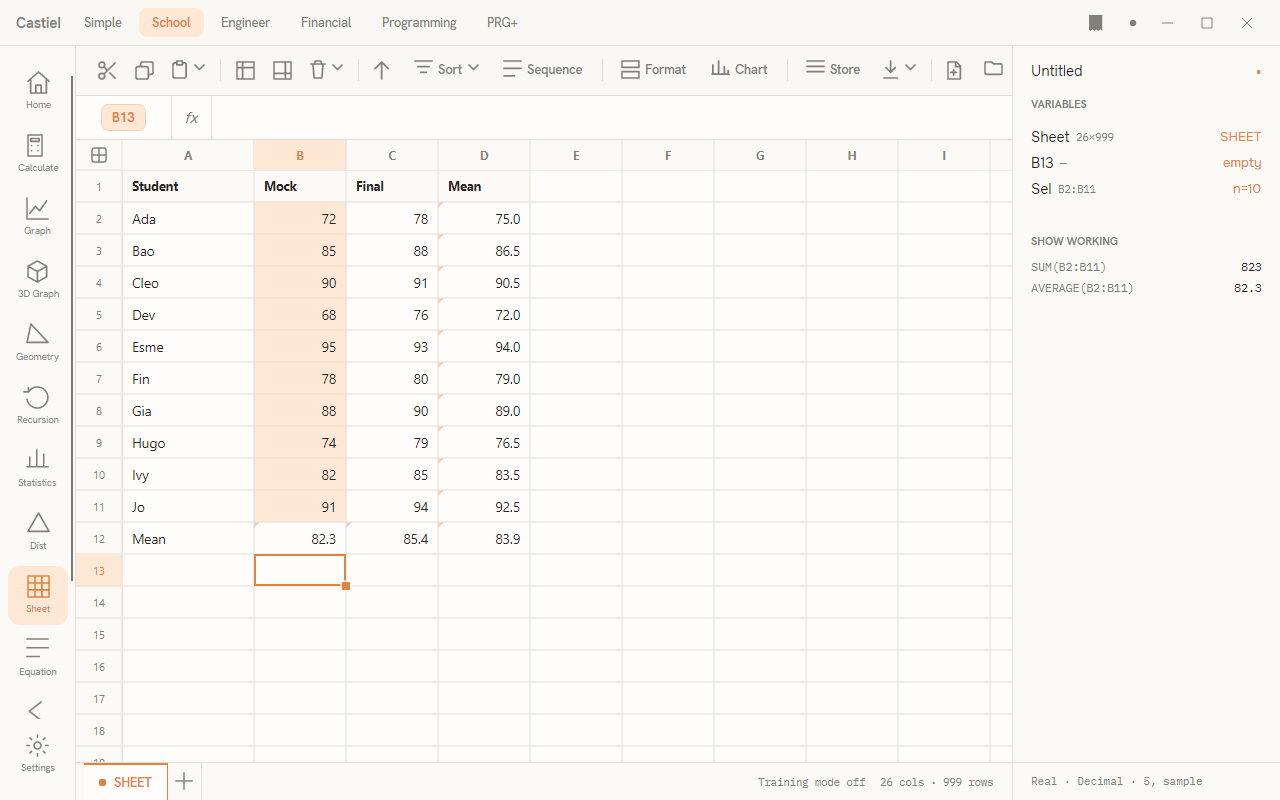Open the Statistics app
Screen dimensions: 1280x800
[x=38, y=468]
